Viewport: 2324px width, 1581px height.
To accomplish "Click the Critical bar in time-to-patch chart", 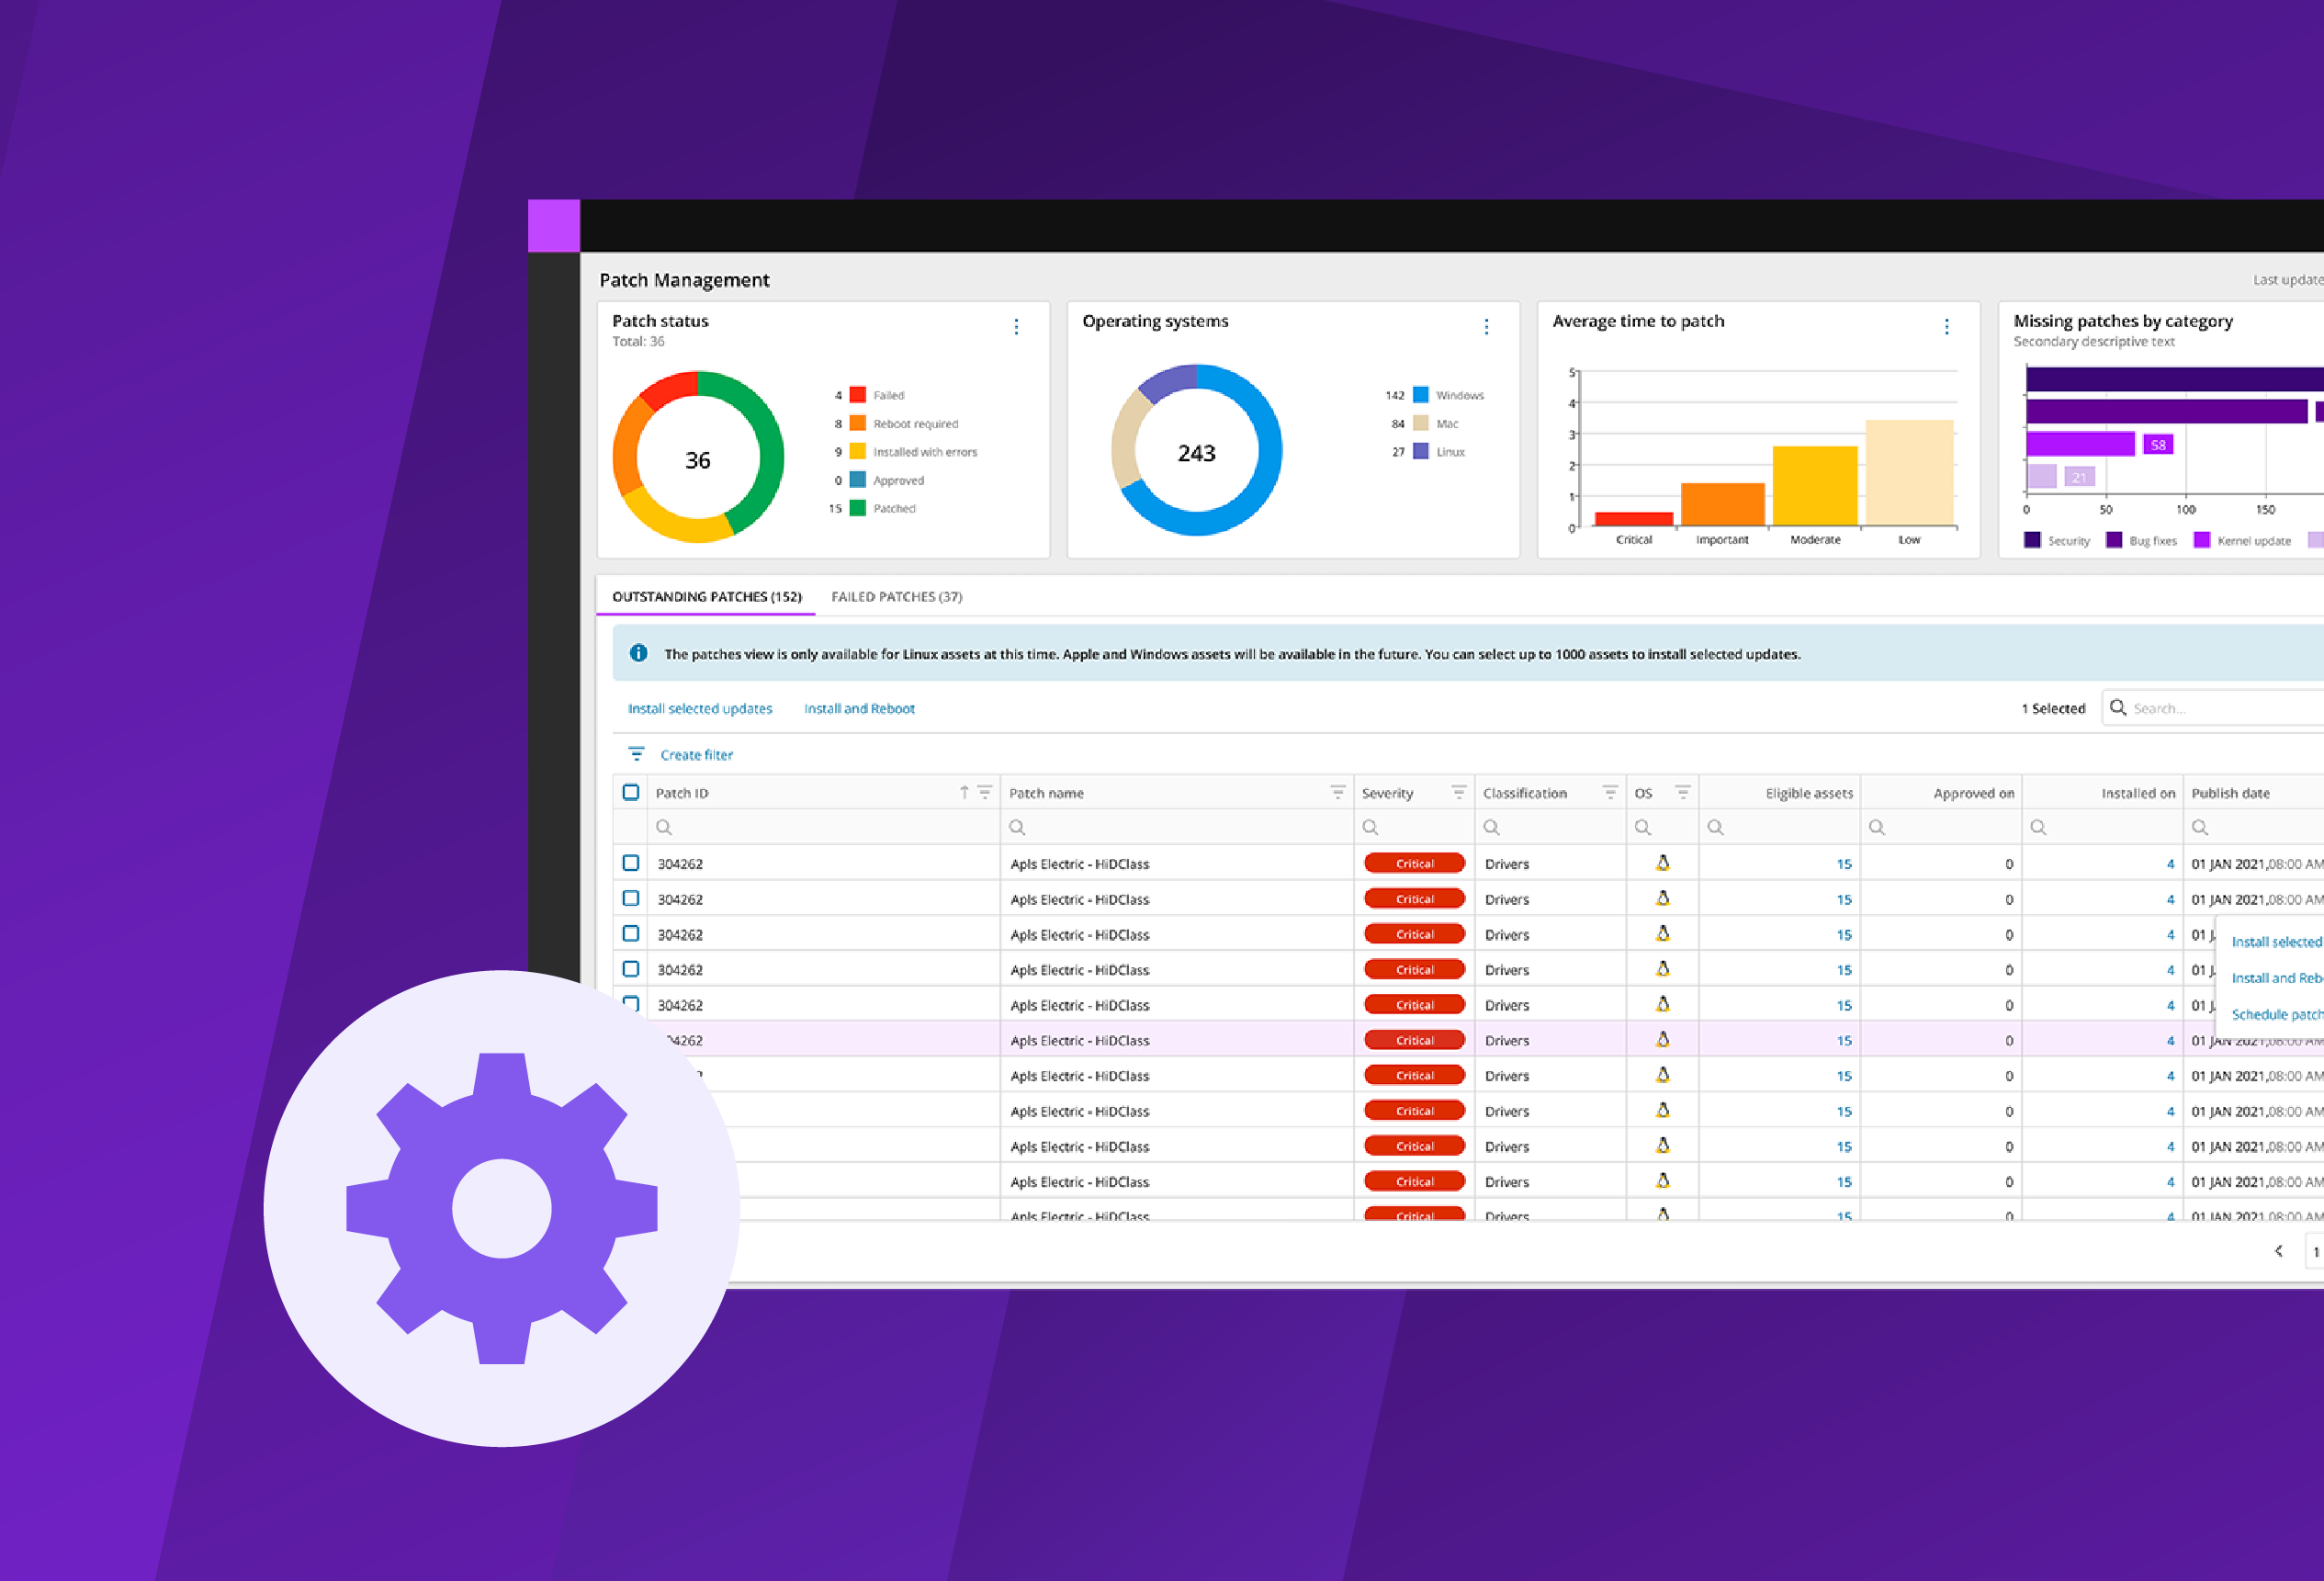I will click(x=1633, y=519).
